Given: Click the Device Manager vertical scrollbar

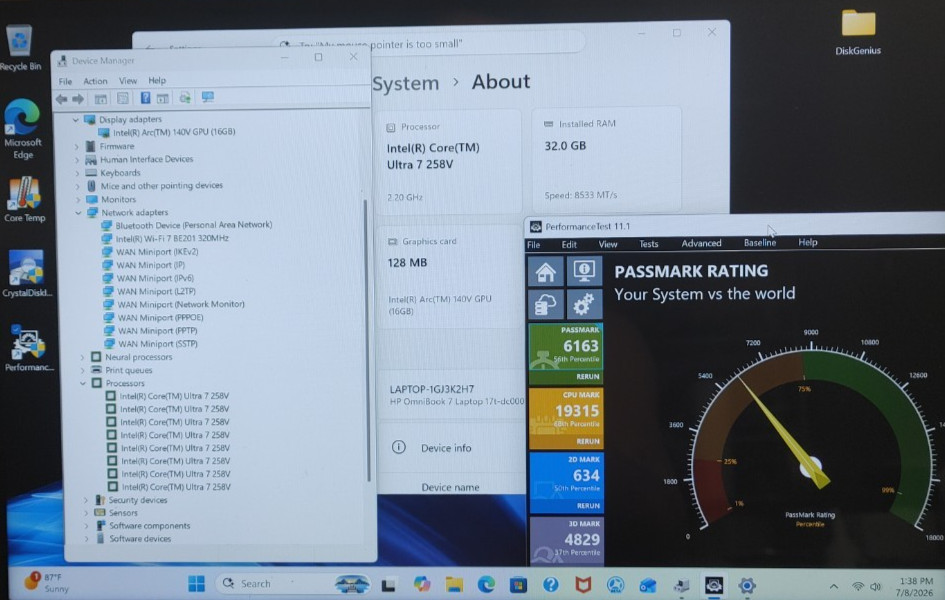Looking at the screenshot, I should click(366, 340).
